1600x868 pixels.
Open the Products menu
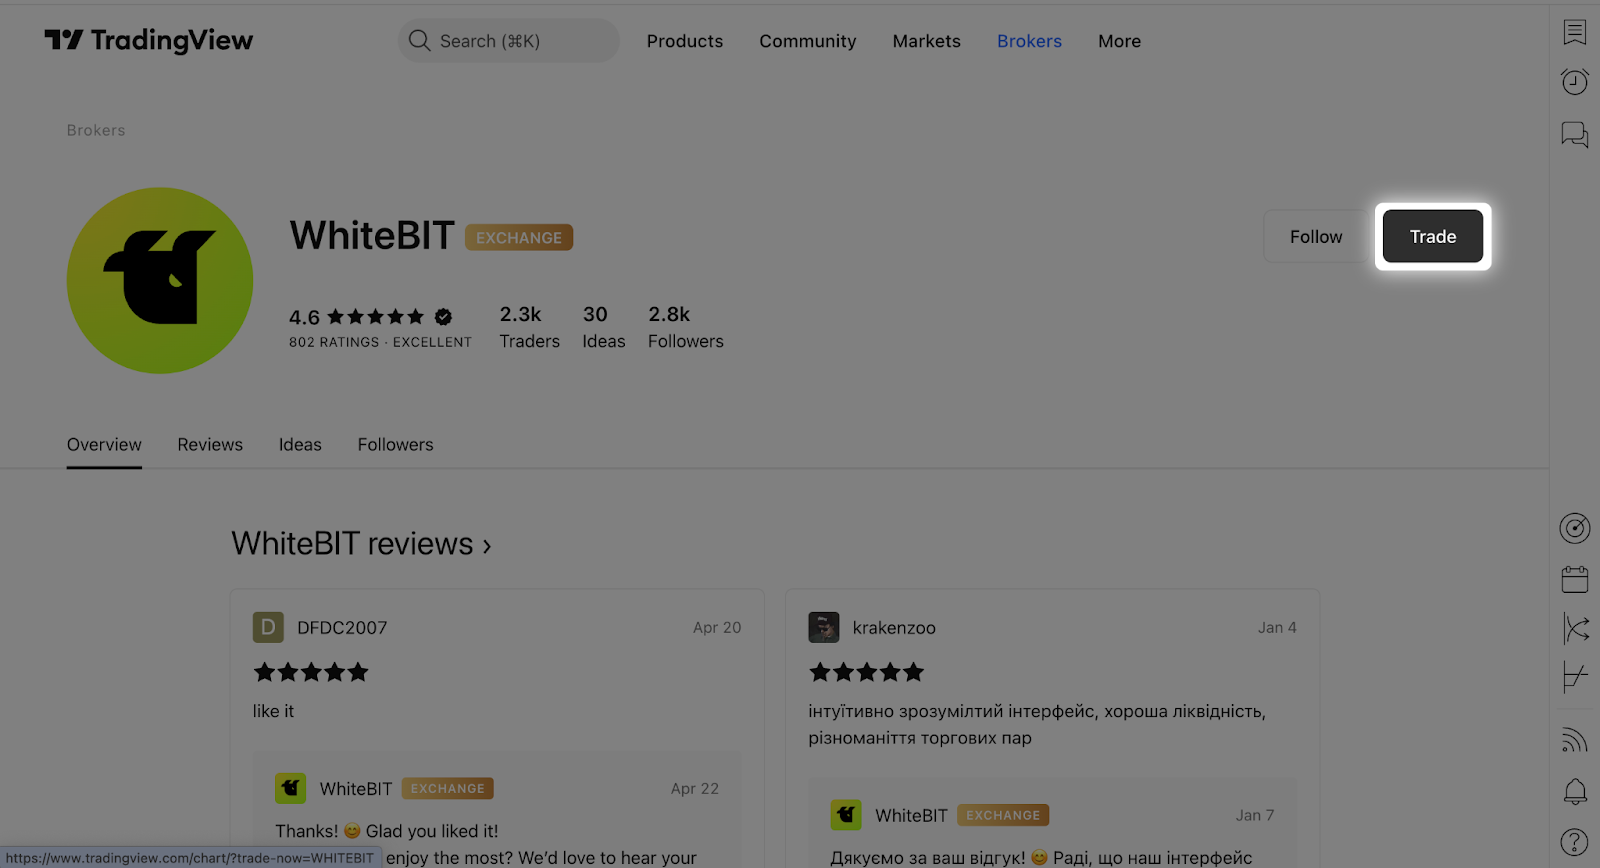tap(685, 41)
